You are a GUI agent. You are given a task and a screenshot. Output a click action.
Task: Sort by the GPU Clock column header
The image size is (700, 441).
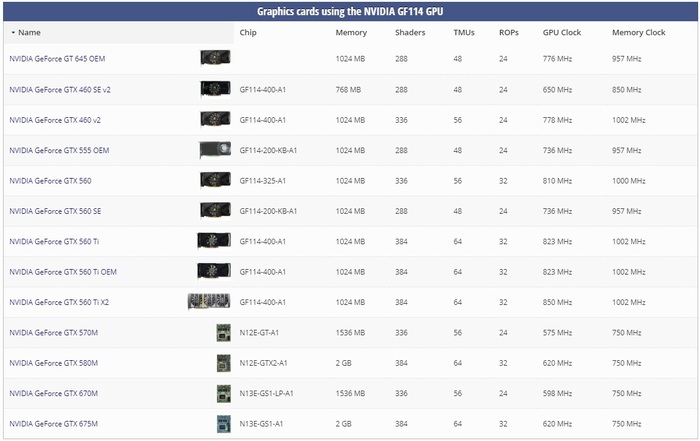click(562, 33)
